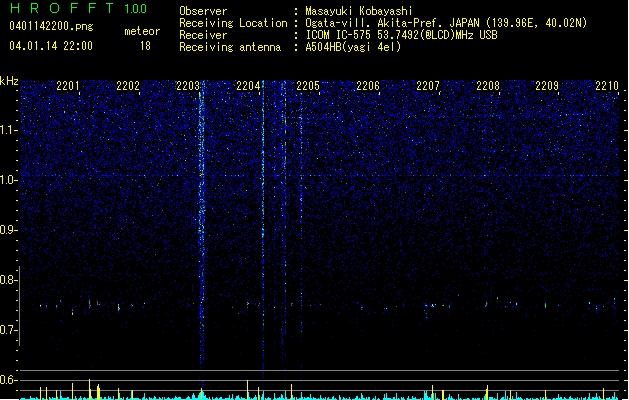The width and height of the screenshot is (629, 400).
Task: Click time marker 2207
Action: pos(428,85)
